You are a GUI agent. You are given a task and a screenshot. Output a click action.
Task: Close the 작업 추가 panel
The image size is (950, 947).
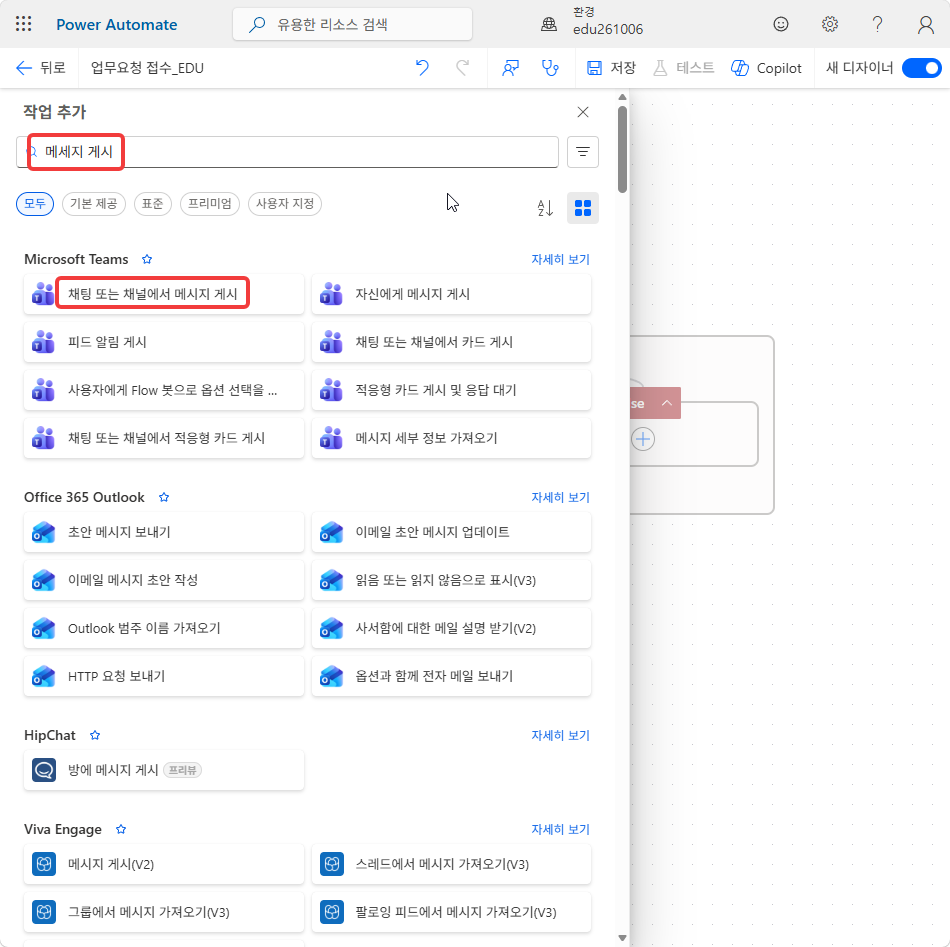pos(583,112)
